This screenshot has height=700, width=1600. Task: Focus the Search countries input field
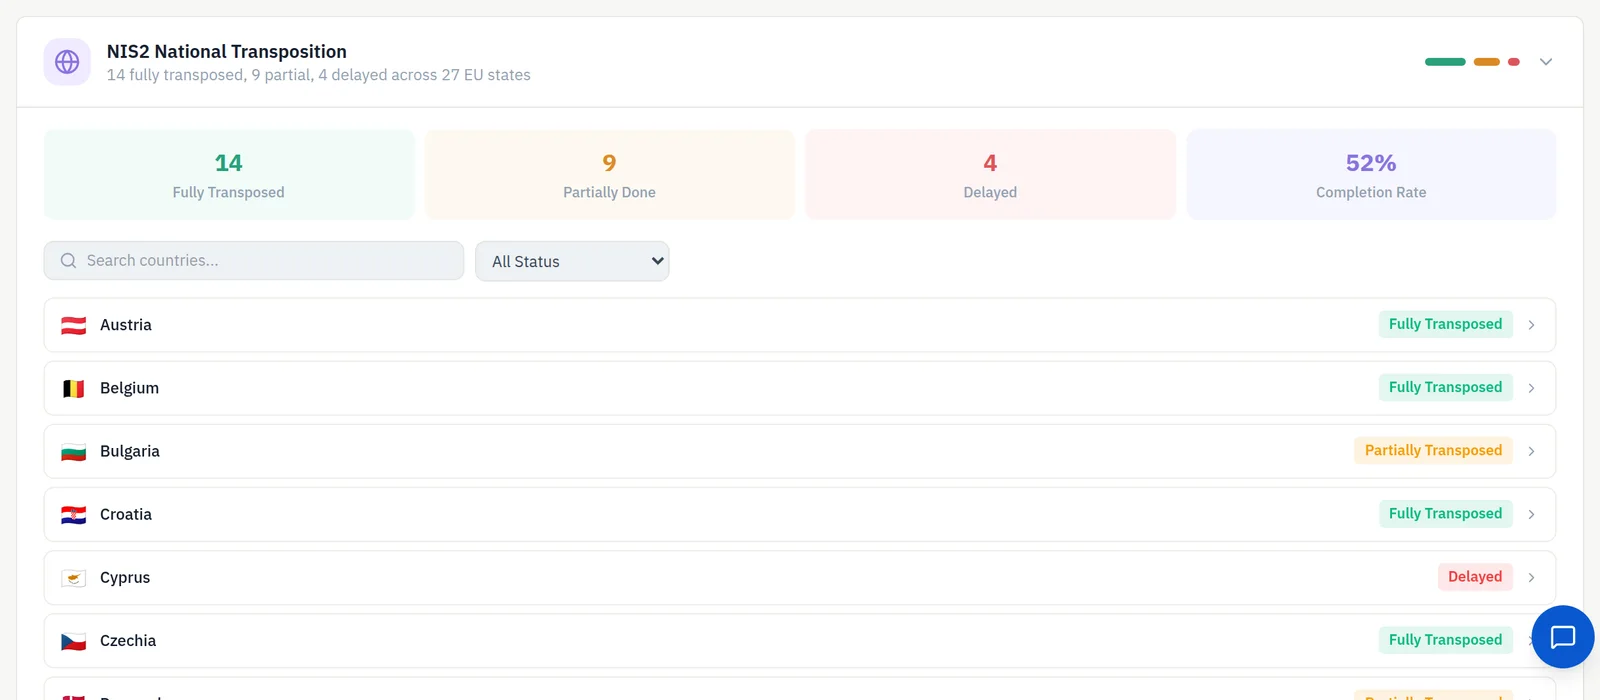[254, 261]
